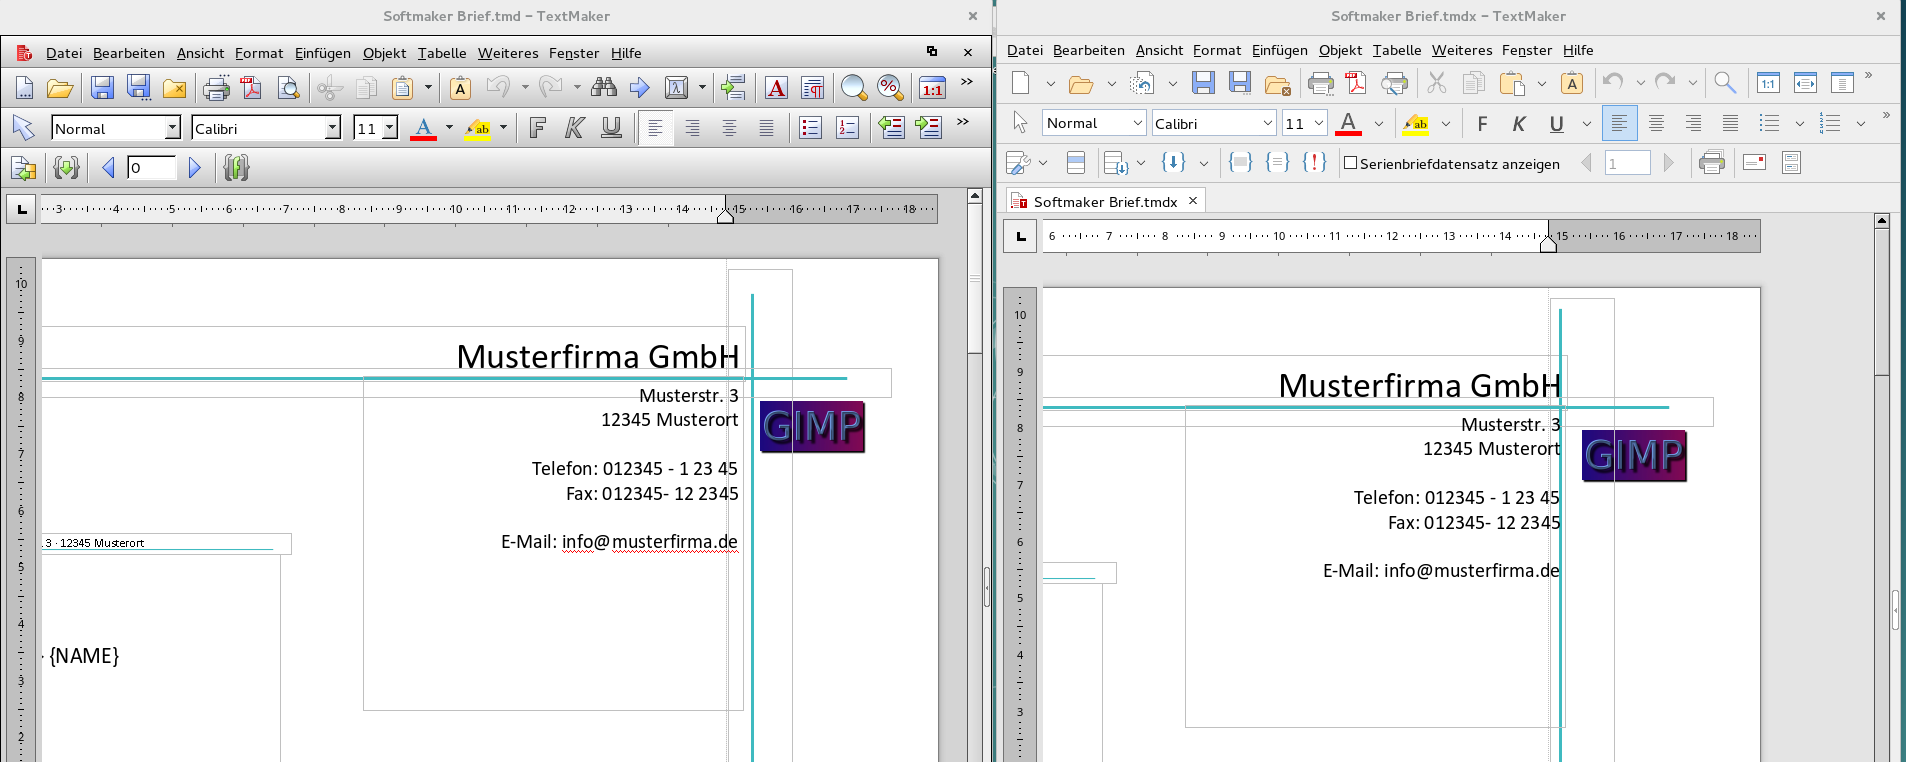Open the Datei menu in the right window
Image resolution: width=1906 pixels, height=762 pixels.
pos(1025,50)
